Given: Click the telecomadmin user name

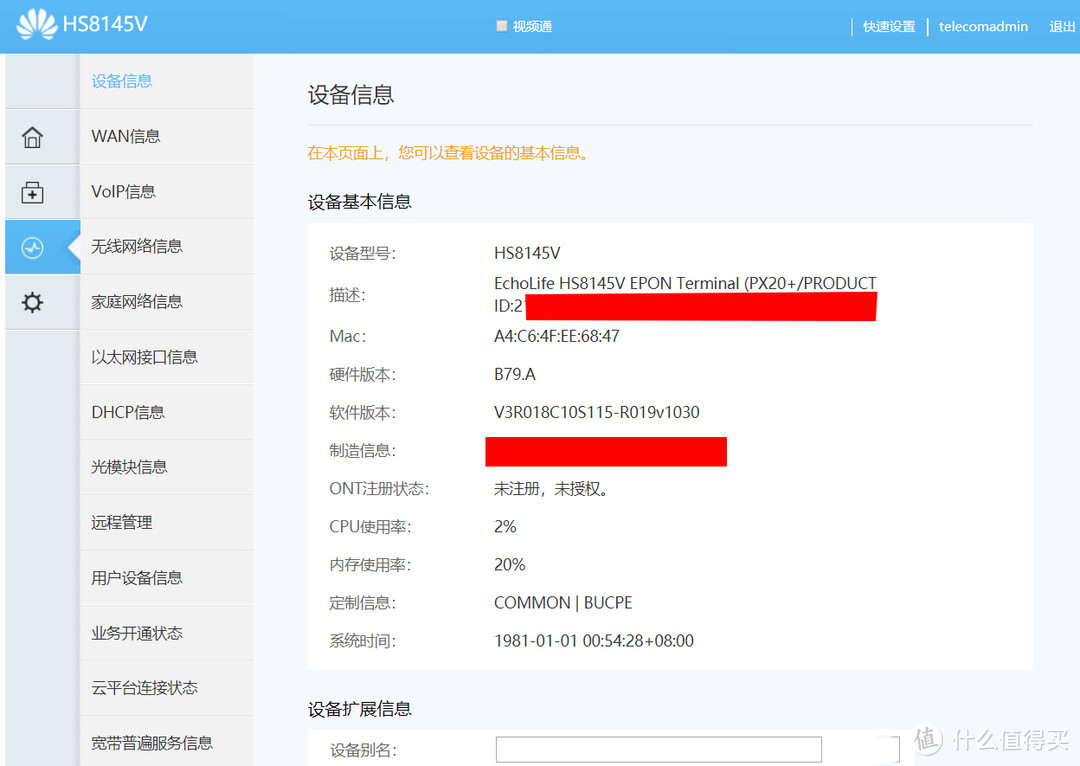Looking at the screenshot, I should click(983, 26).
